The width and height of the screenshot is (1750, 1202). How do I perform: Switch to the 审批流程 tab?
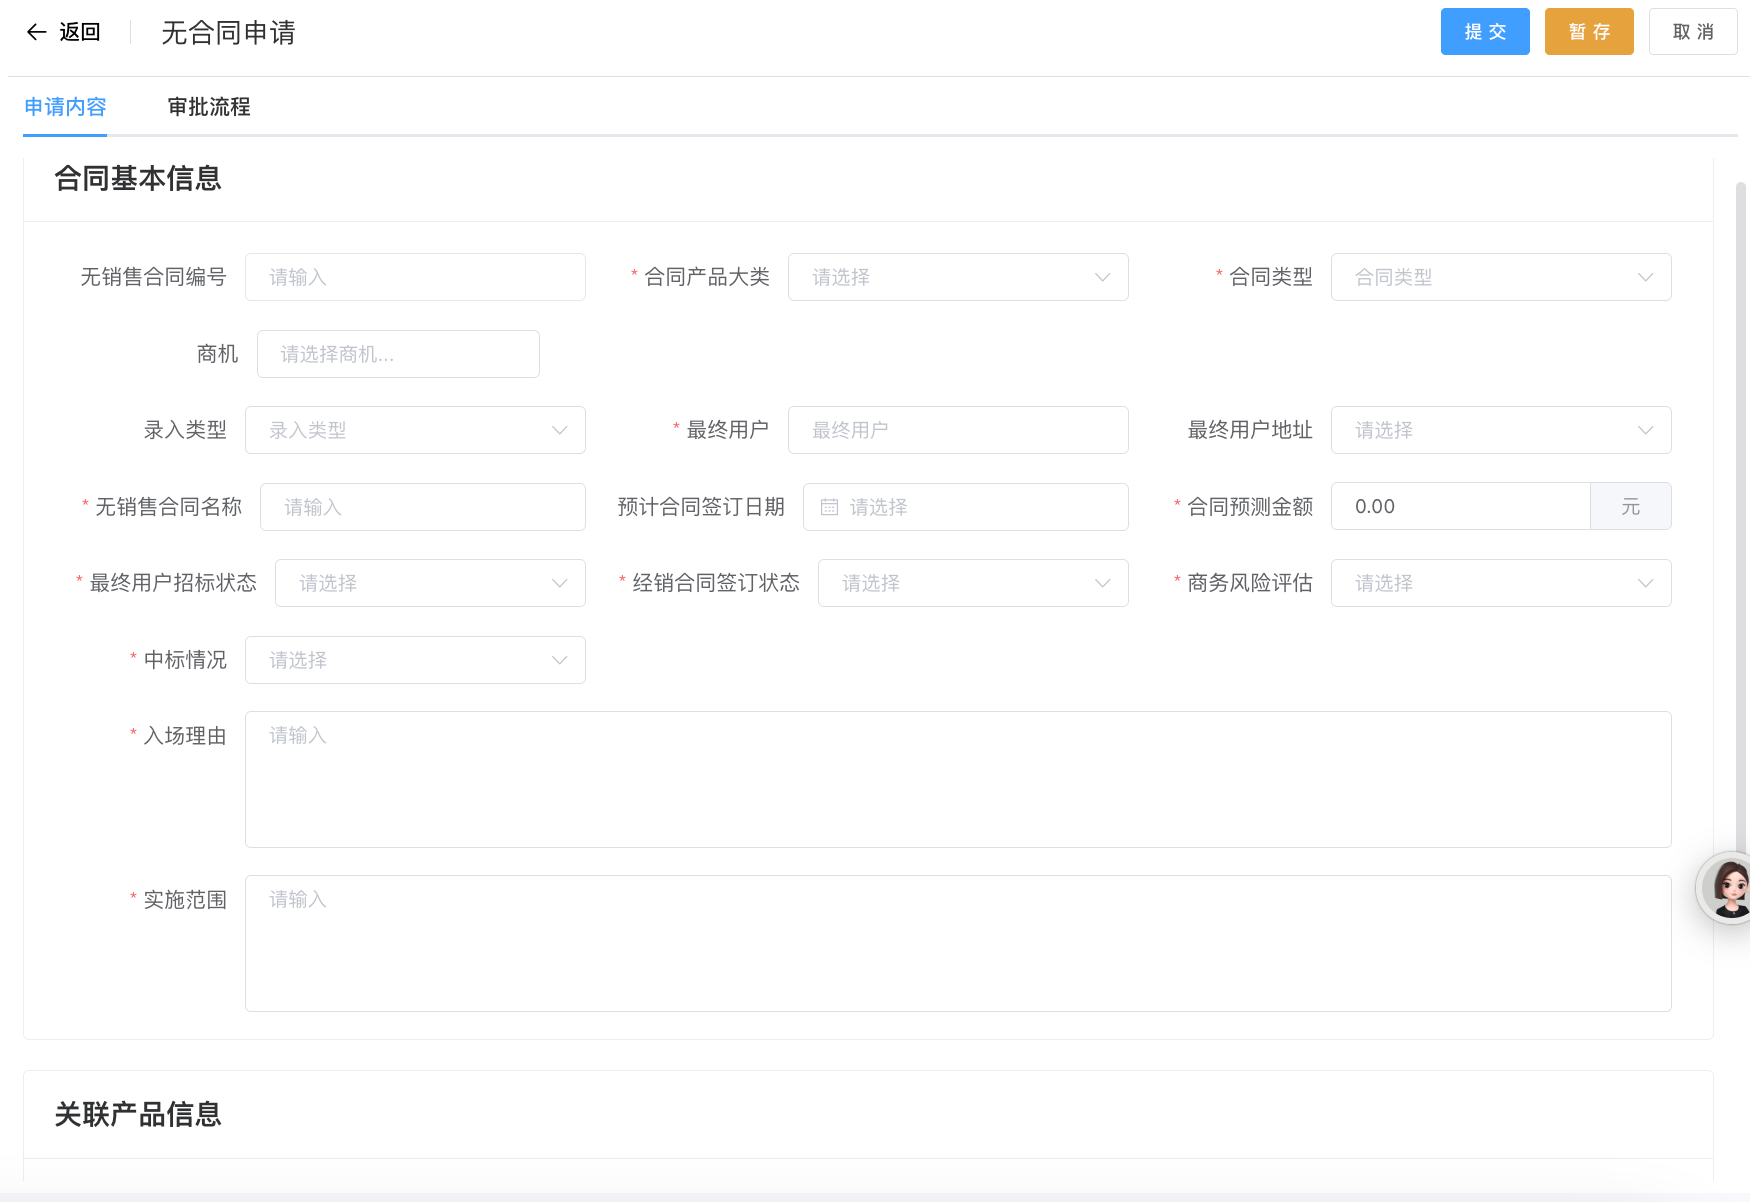pos(209,107)
